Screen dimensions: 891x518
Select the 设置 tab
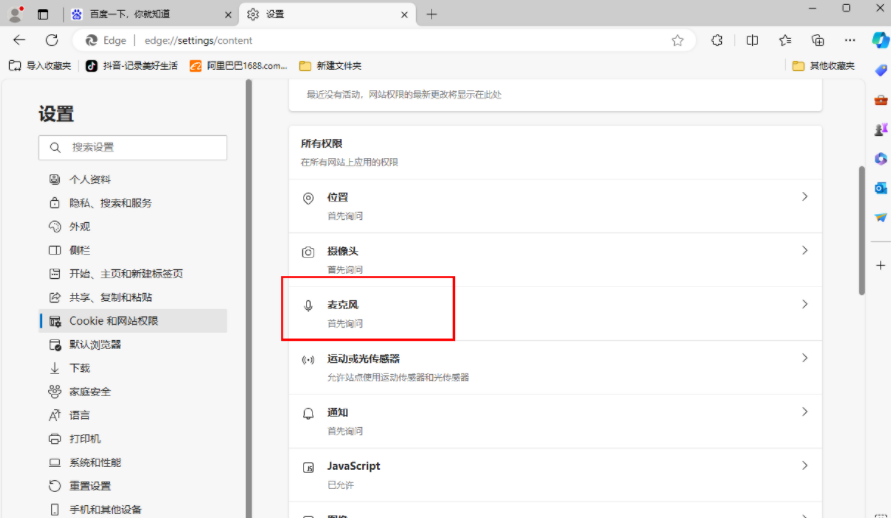coord(327,14)
